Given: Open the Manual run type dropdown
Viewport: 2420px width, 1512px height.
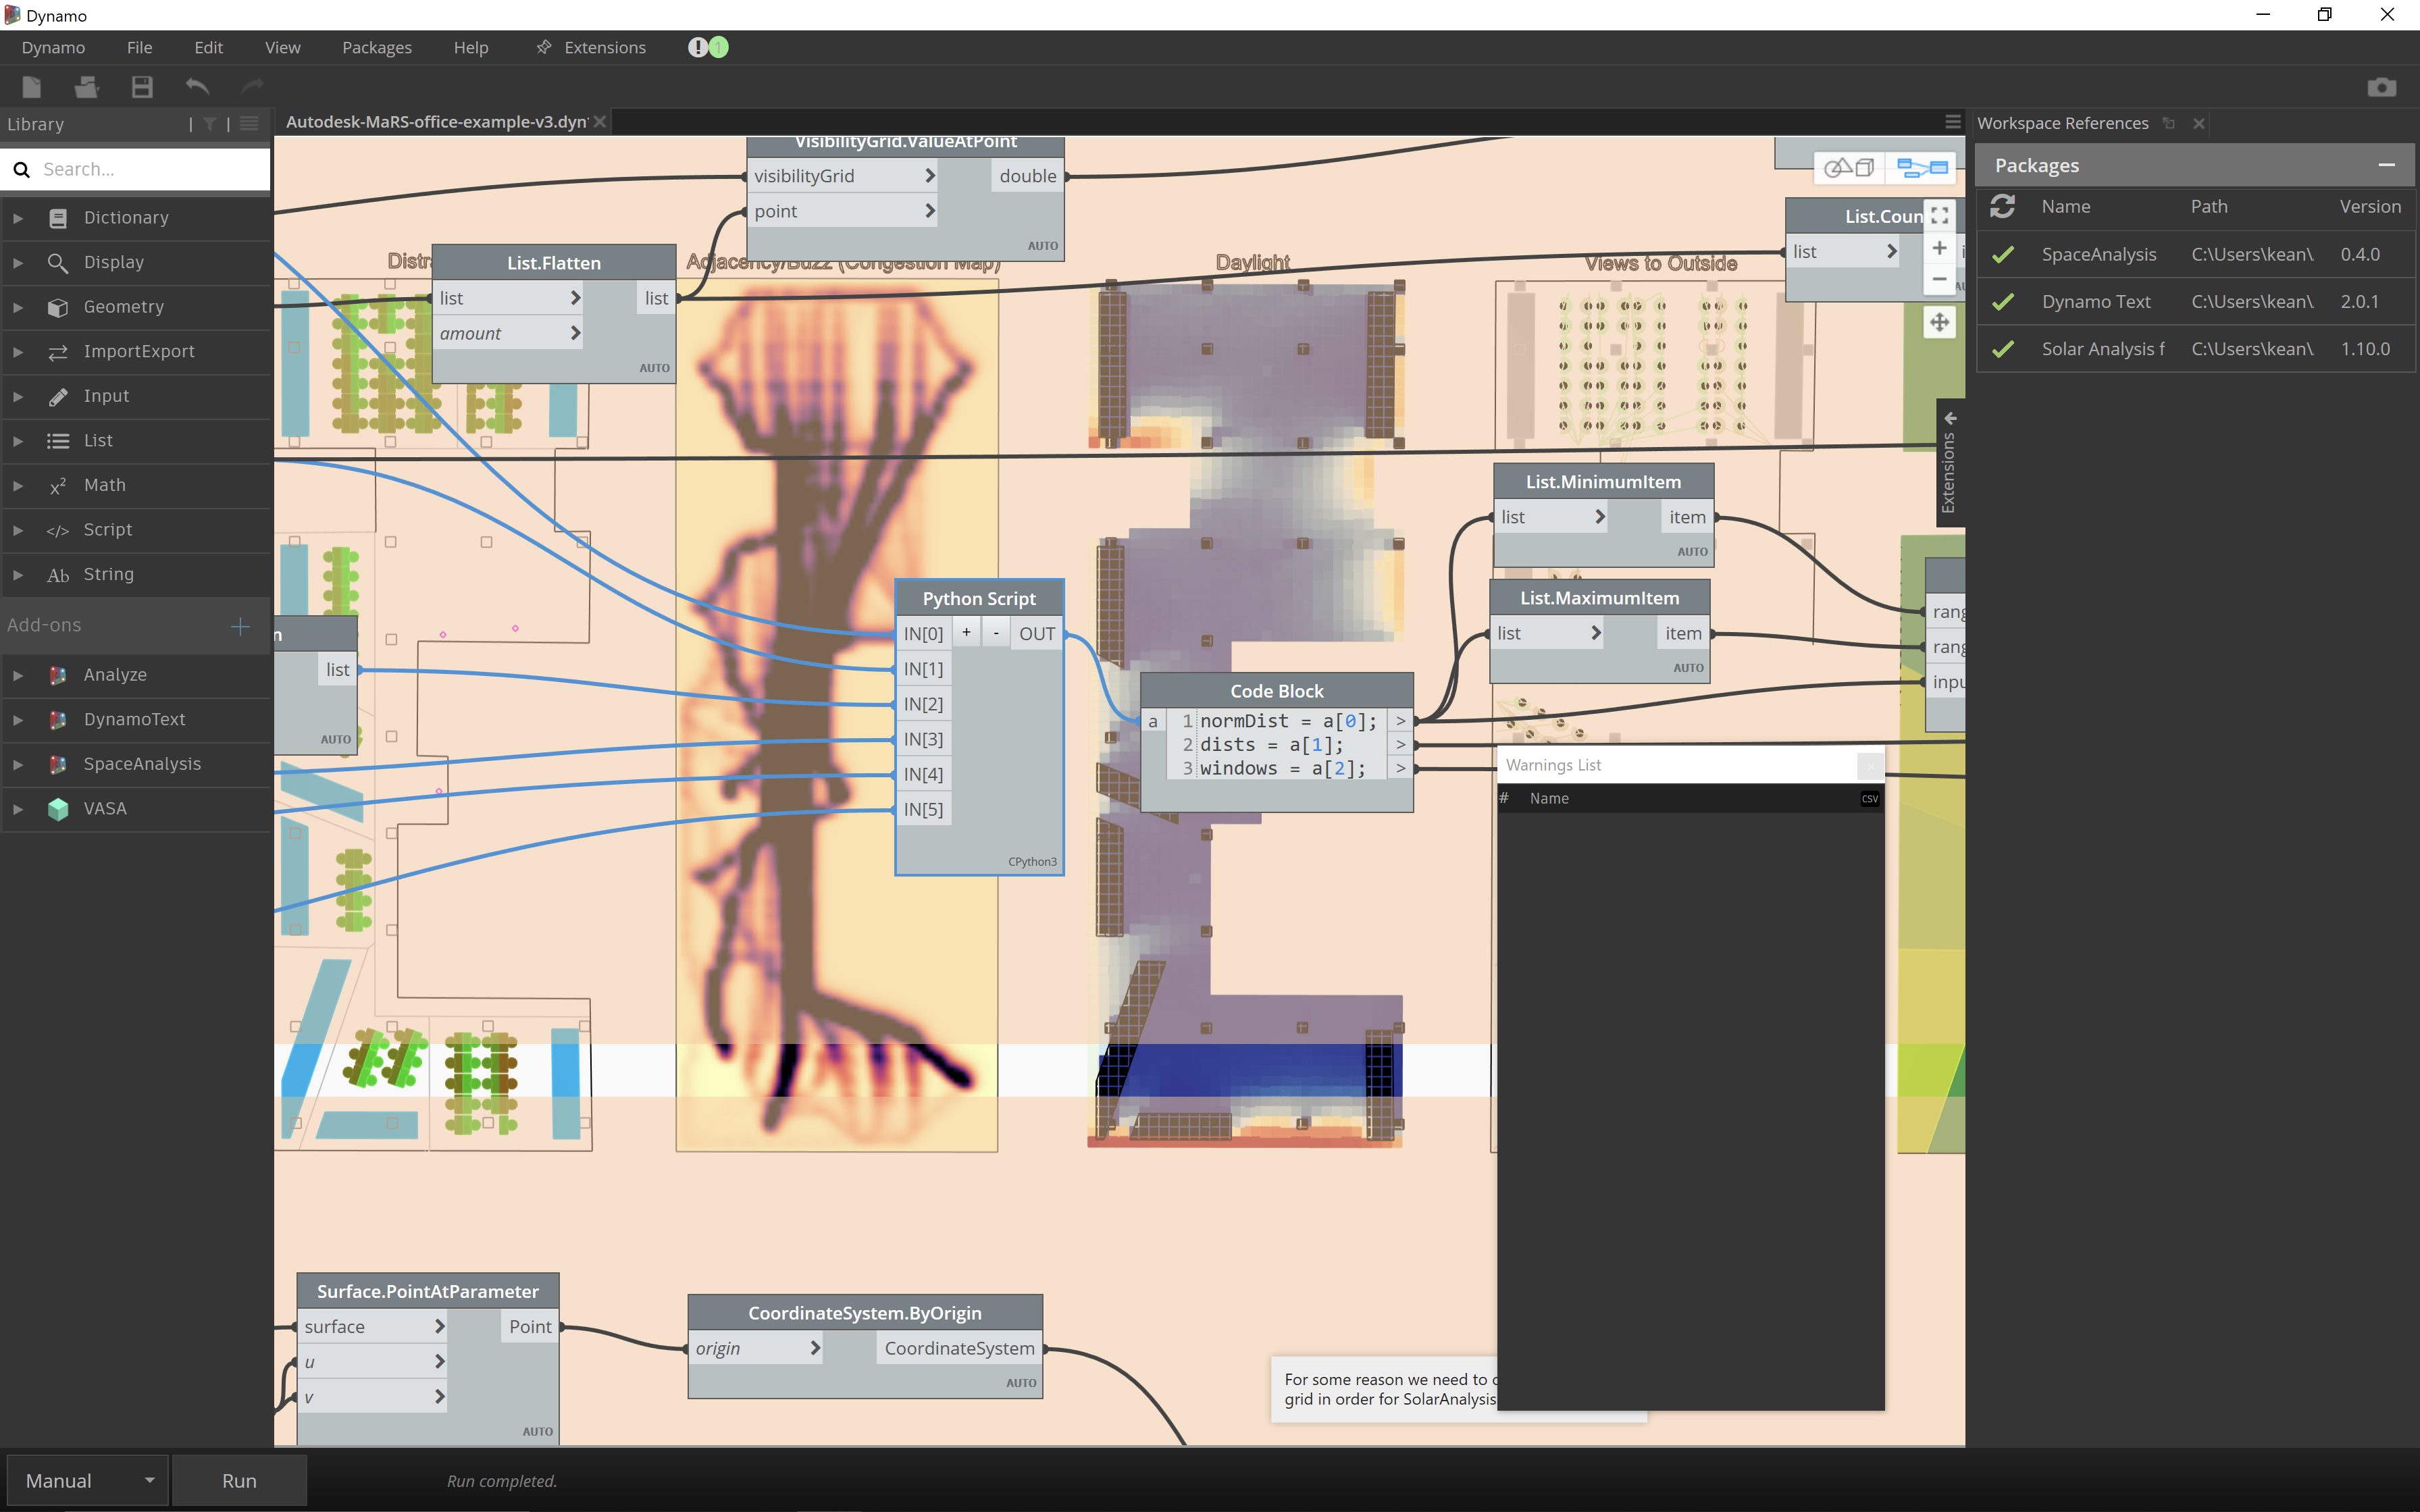Looking at the screenshot, I should 88,1480.
